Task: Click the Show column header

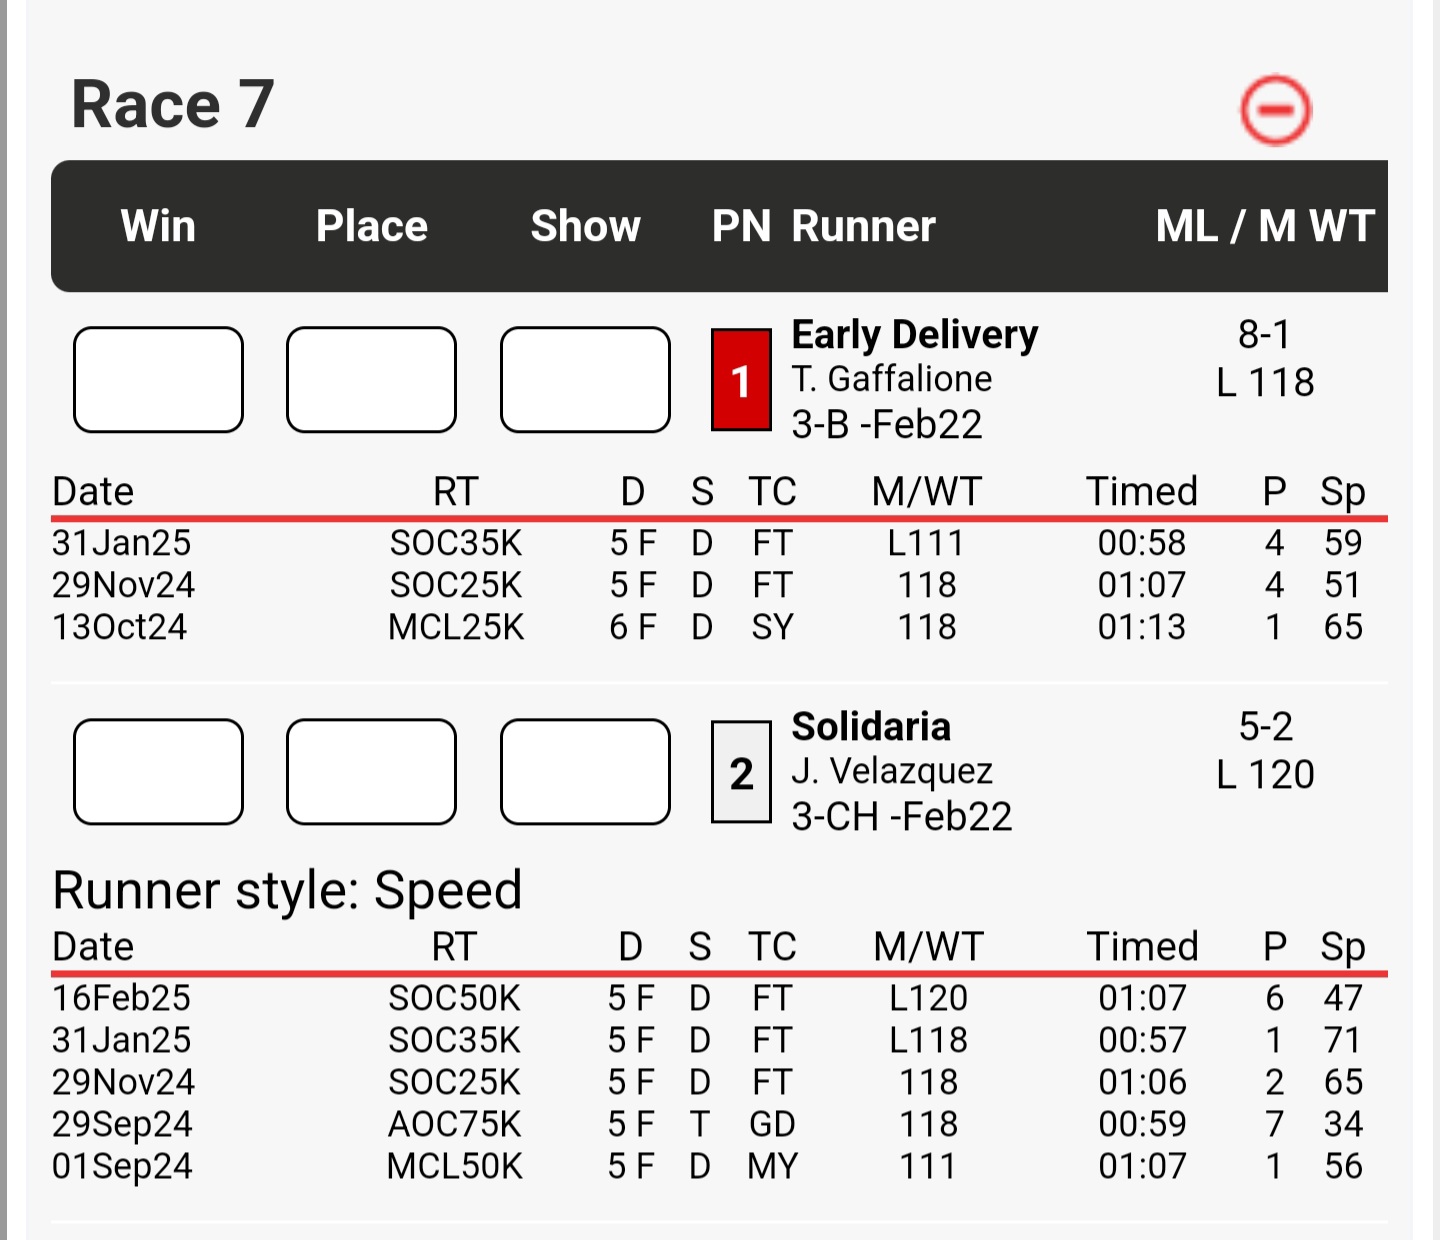Action: 586,226
